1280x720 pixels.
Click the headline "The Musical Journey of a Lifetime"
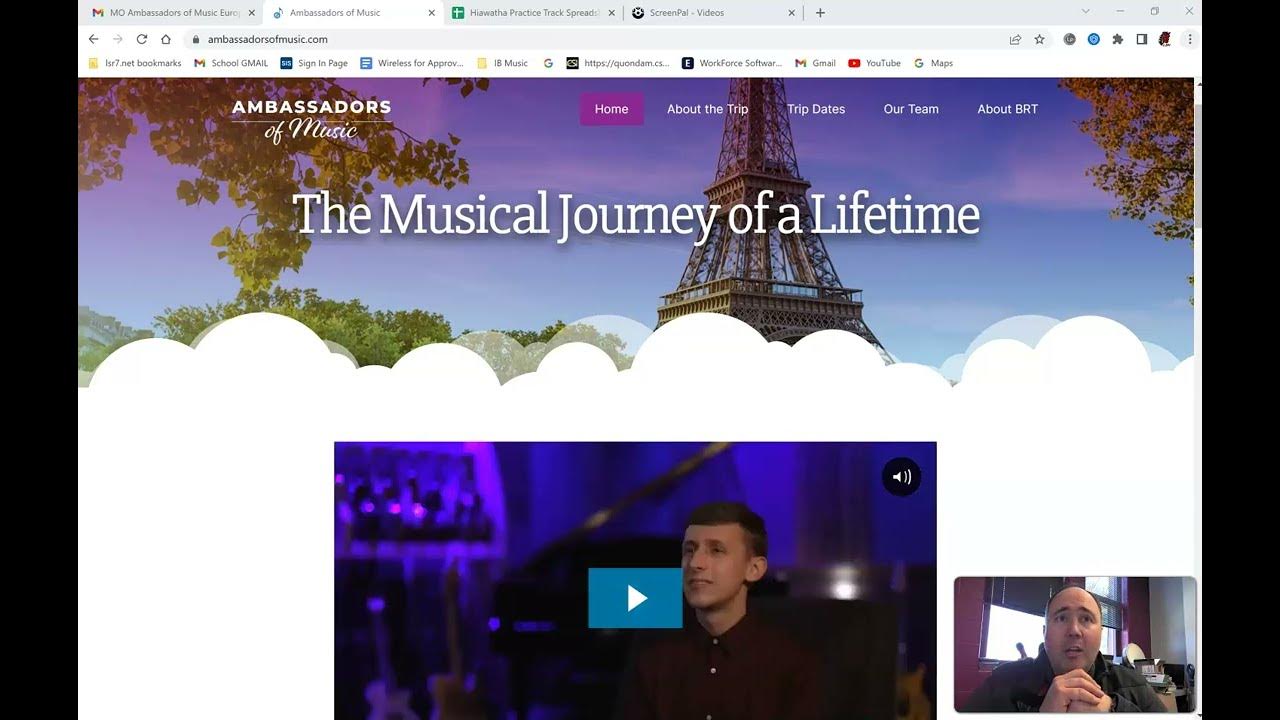(x=635, y=214)
